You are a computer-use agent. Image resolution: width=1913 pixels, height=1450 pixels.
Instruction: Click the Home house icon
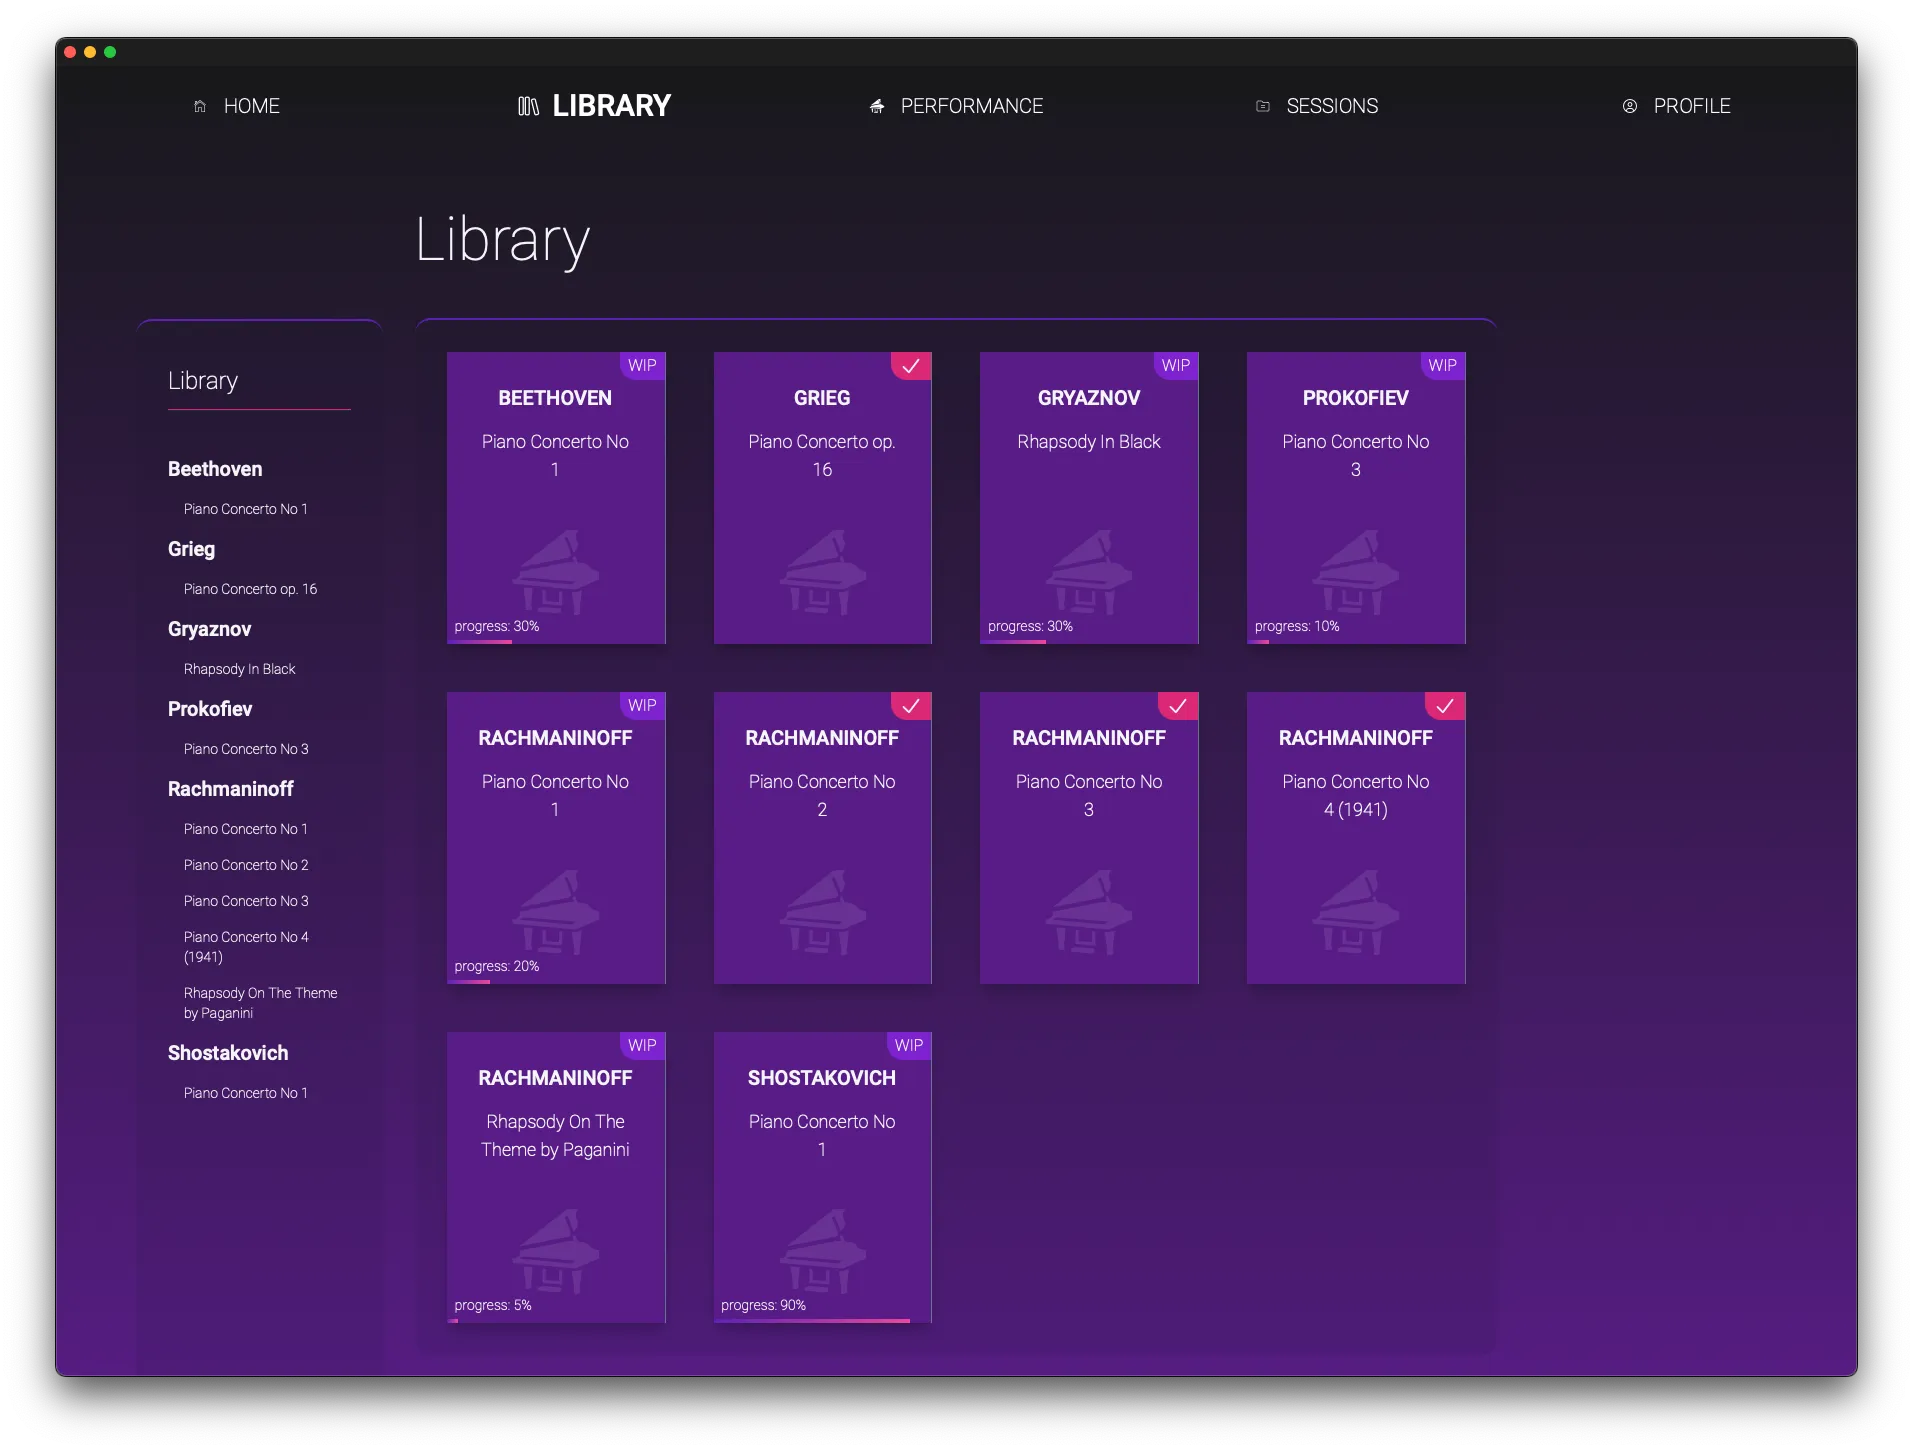(200, 106)
